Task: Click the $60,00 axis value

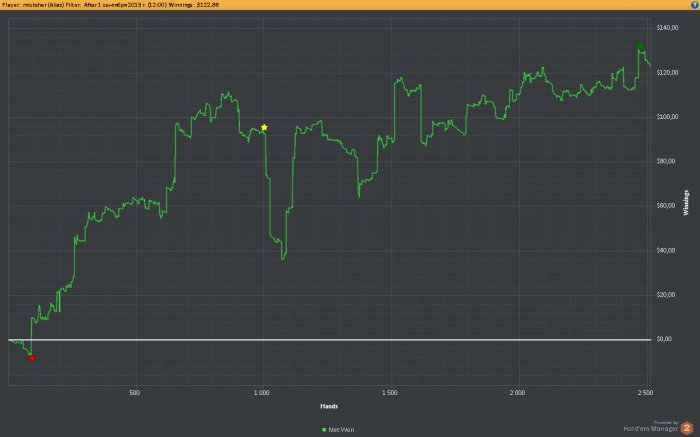Action: pos(666,206)
